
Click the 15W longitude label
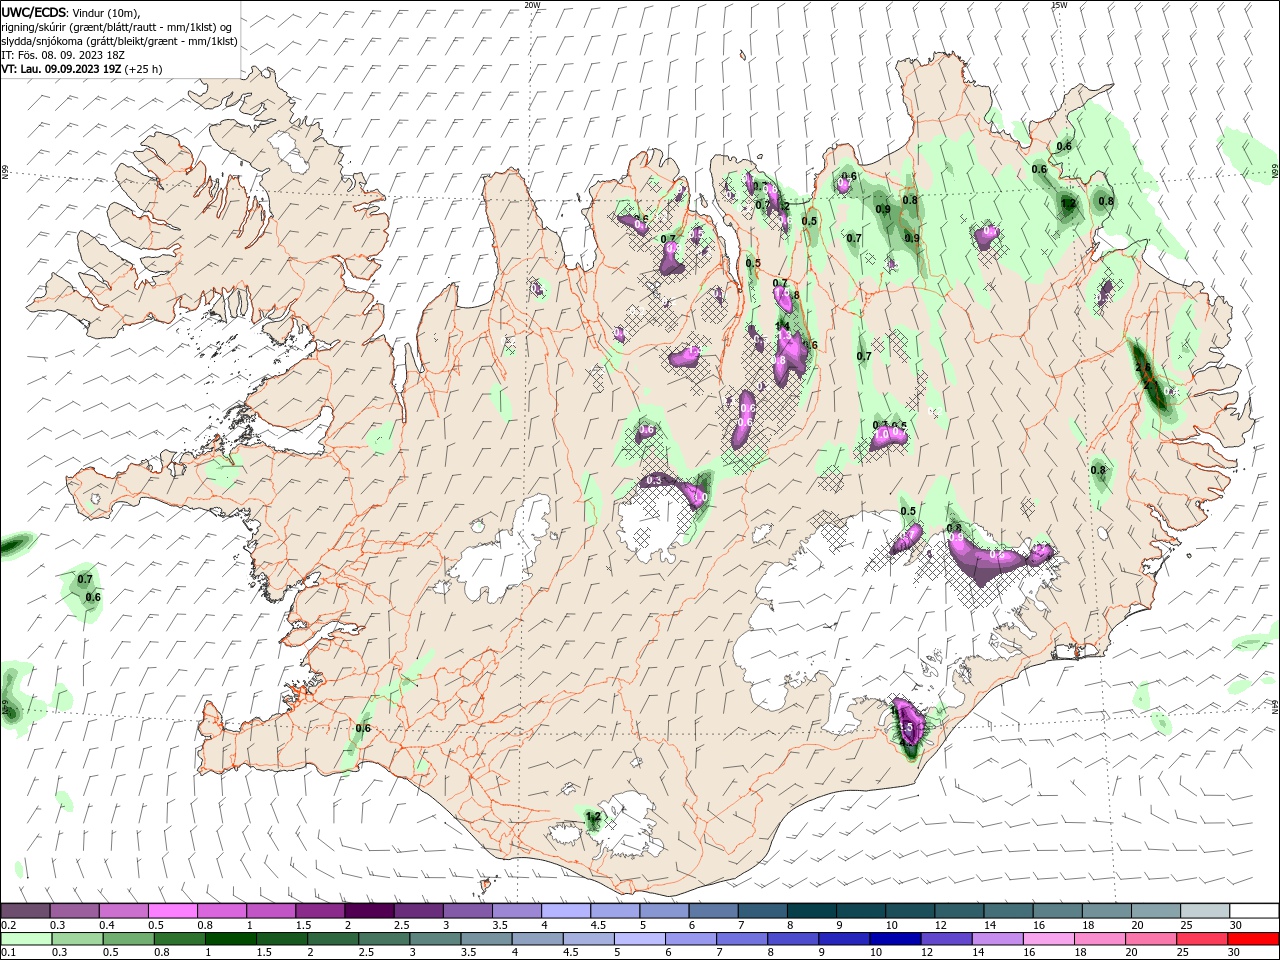coord(1059,5)
